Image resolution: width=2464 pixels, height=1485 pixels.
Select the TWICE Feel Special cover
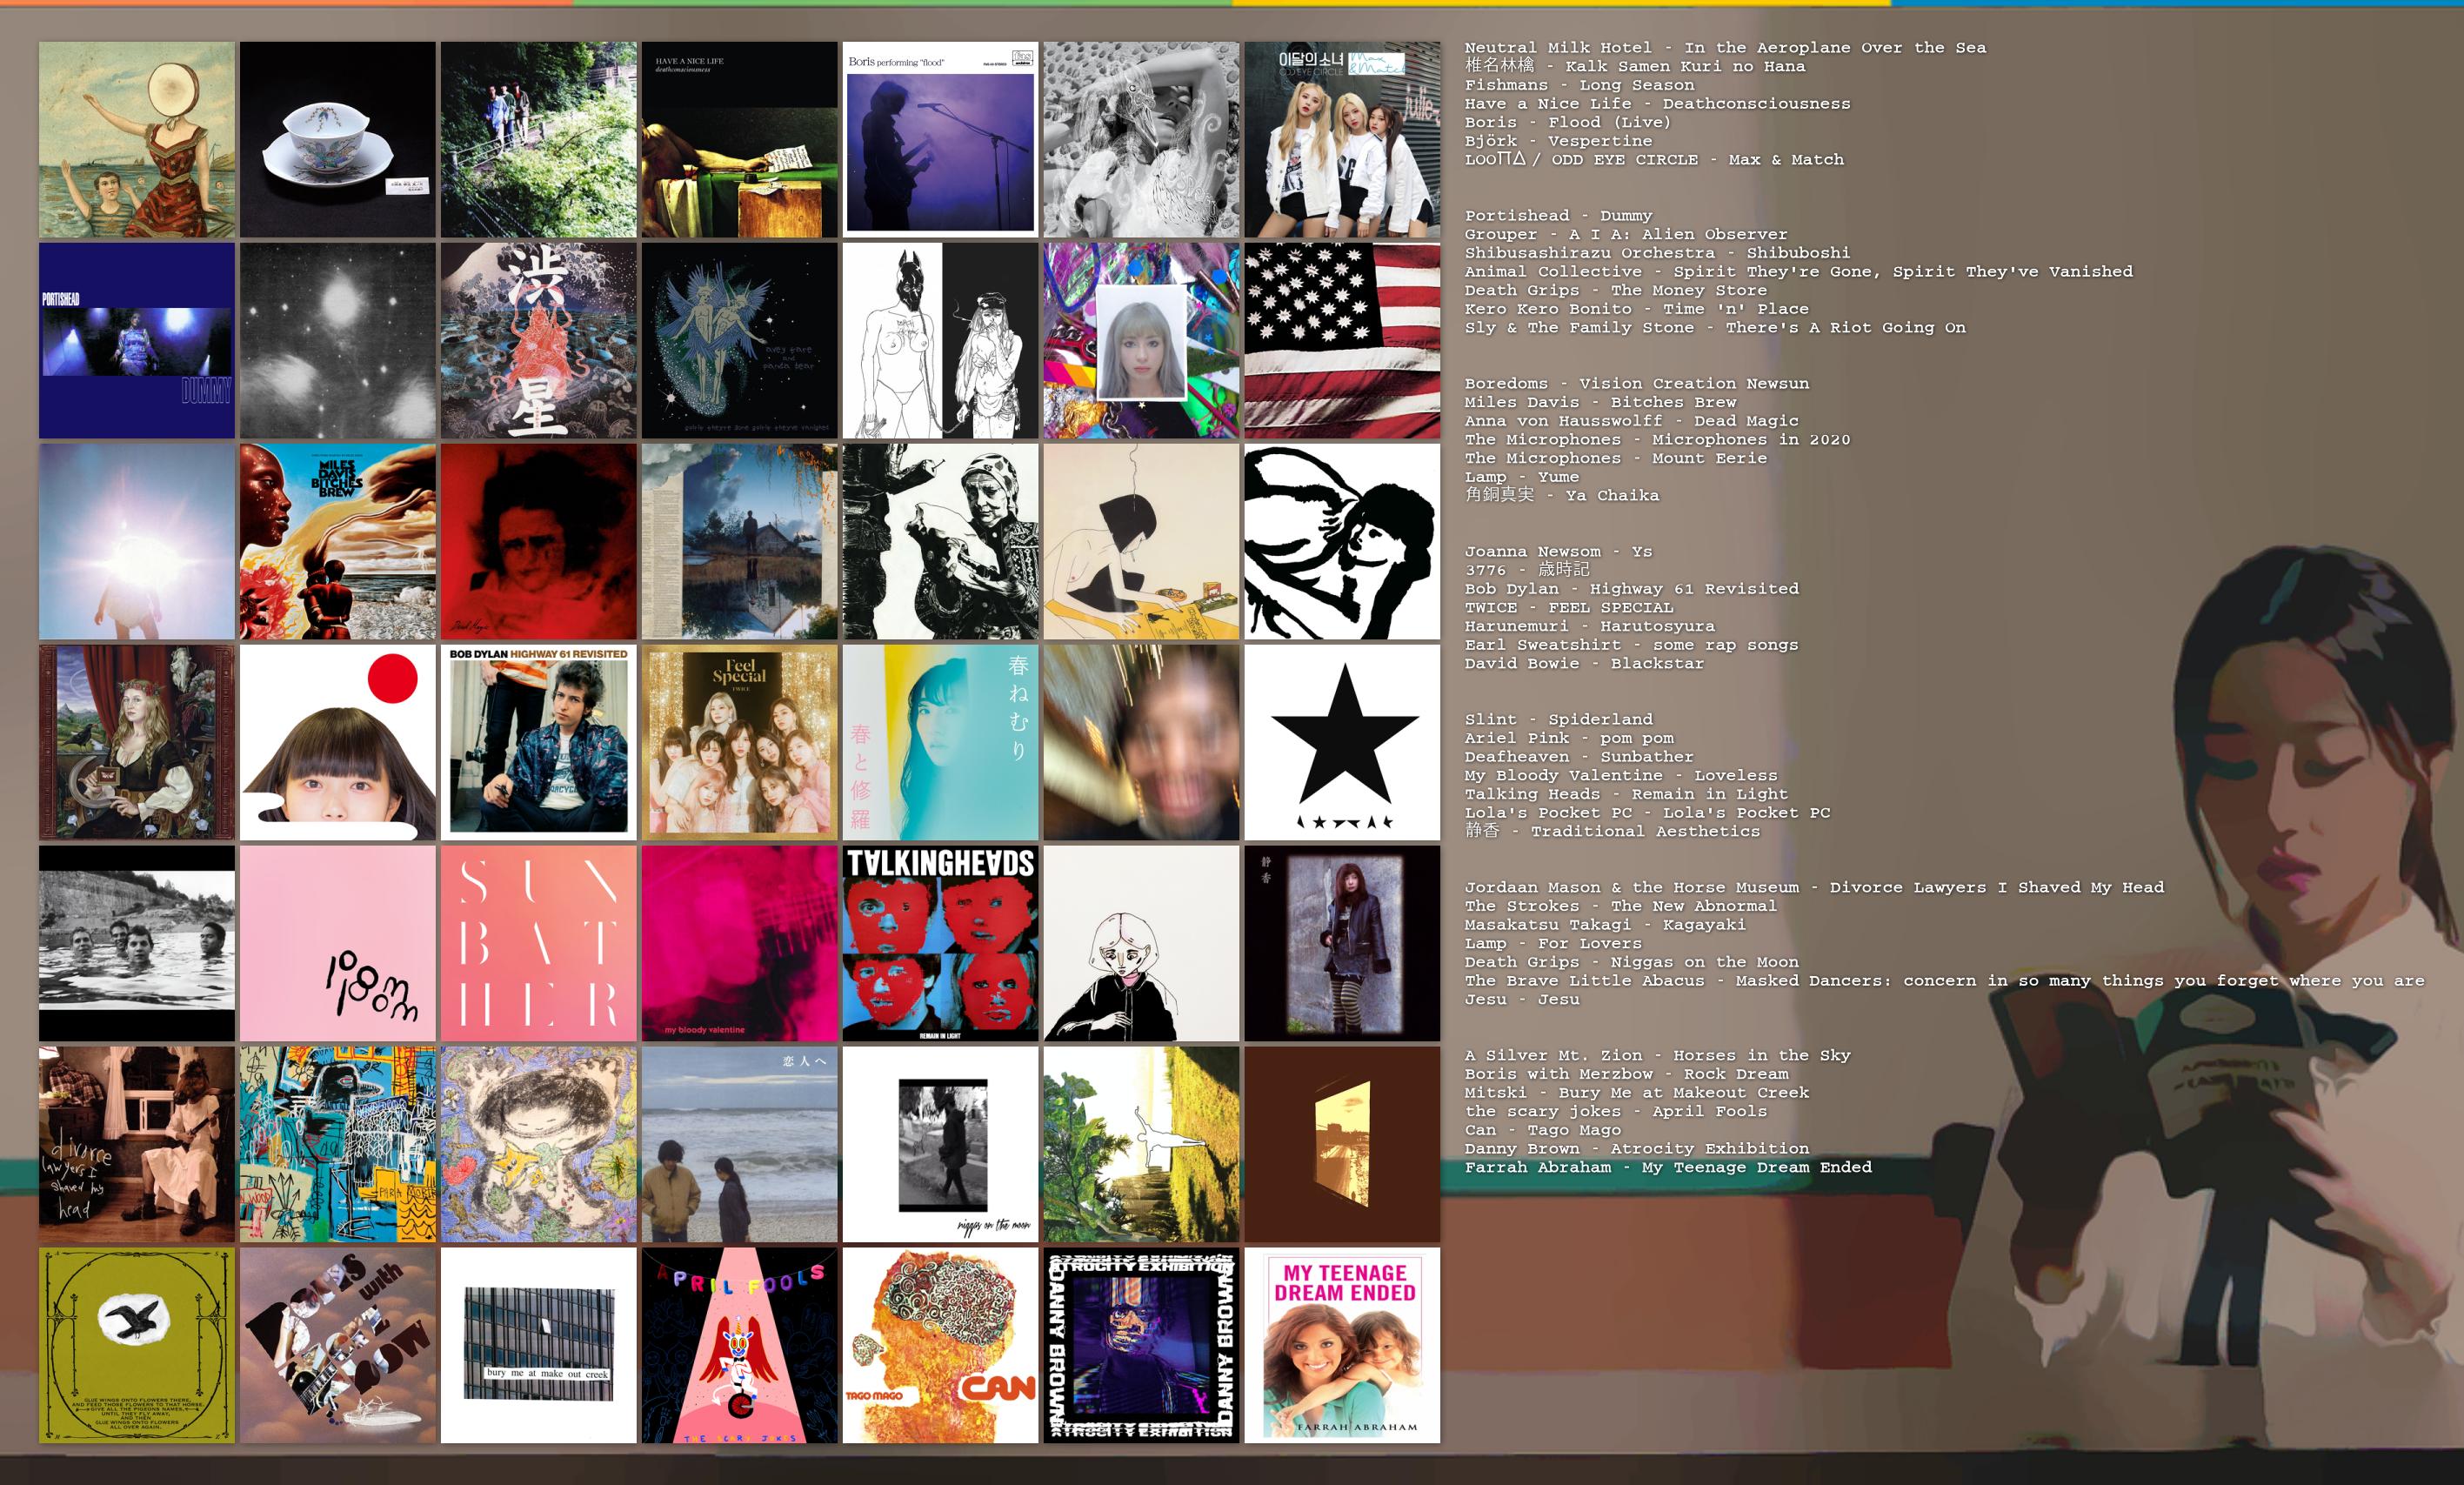tap(740, 742)
